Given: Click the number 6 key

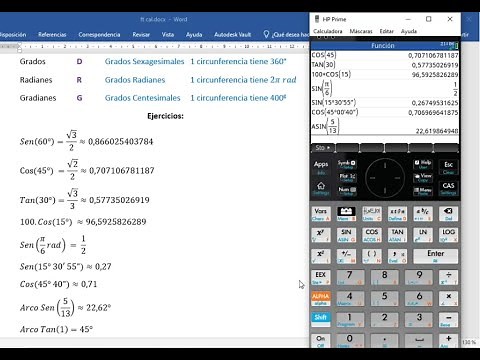Looking at the screenshot, I should click(419, 299).
